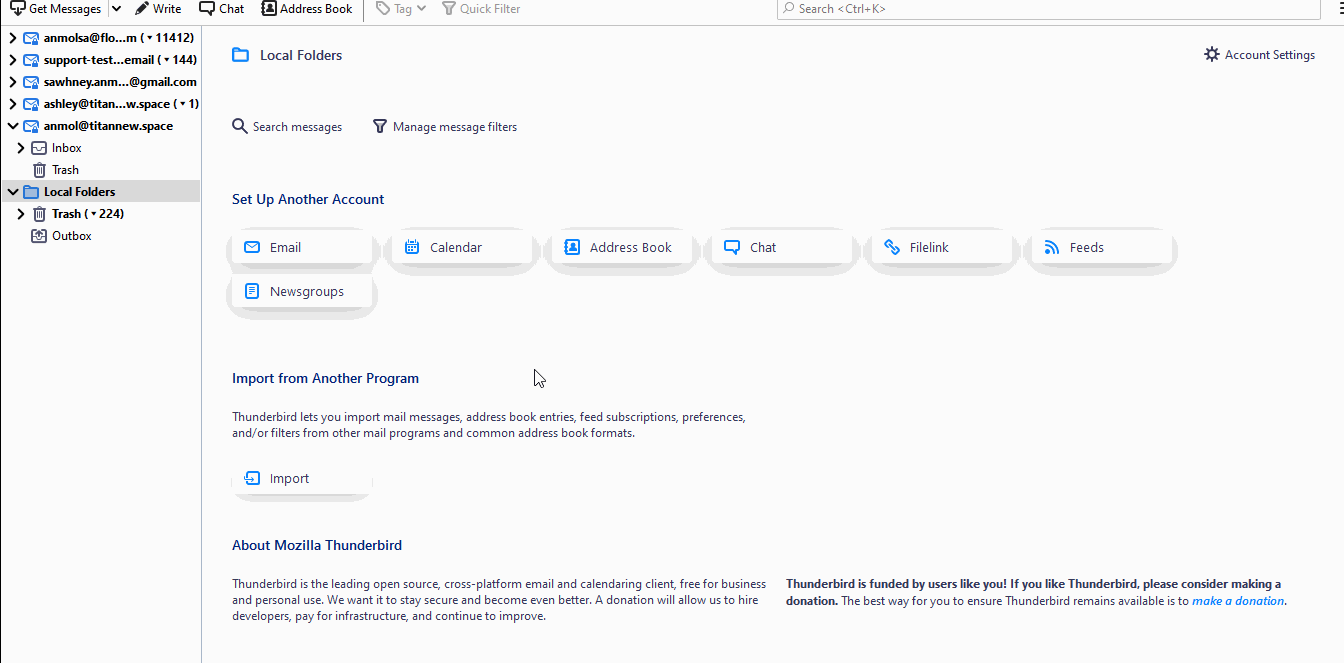Click the Outbox folder icon

[39, 236]
